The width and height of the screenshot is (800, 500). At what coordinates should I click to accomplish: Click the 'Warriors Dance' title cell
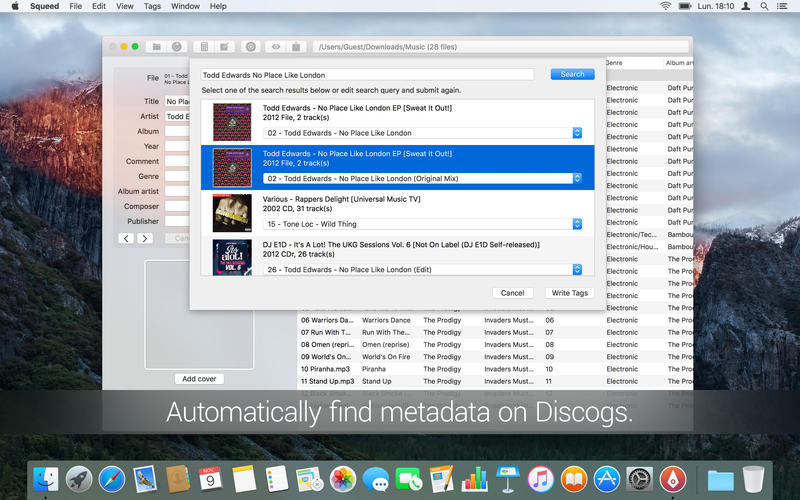pos(386,320)
